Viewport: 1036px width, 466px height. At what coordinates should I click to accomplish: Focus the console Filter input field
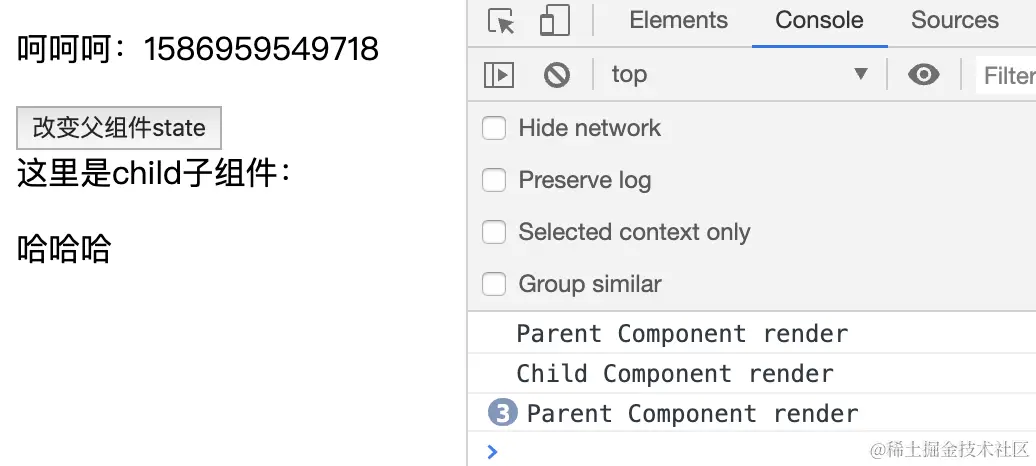coord(1006,75)
